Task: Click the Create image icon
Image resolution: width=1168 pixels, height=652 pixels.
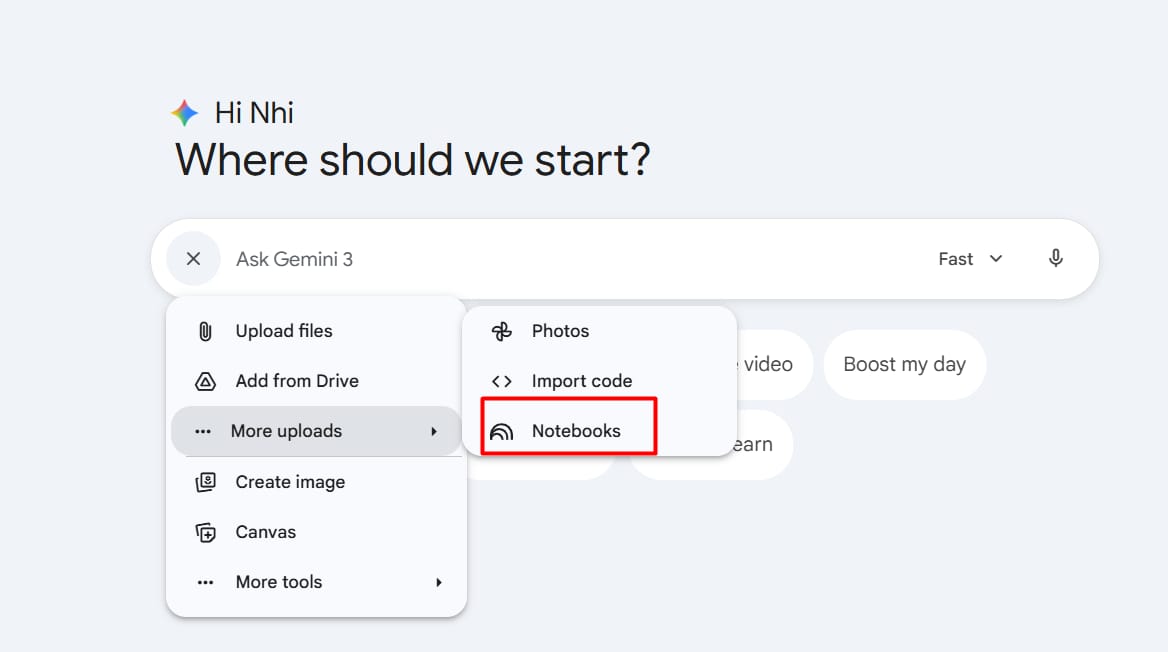Action: (204, 482)
